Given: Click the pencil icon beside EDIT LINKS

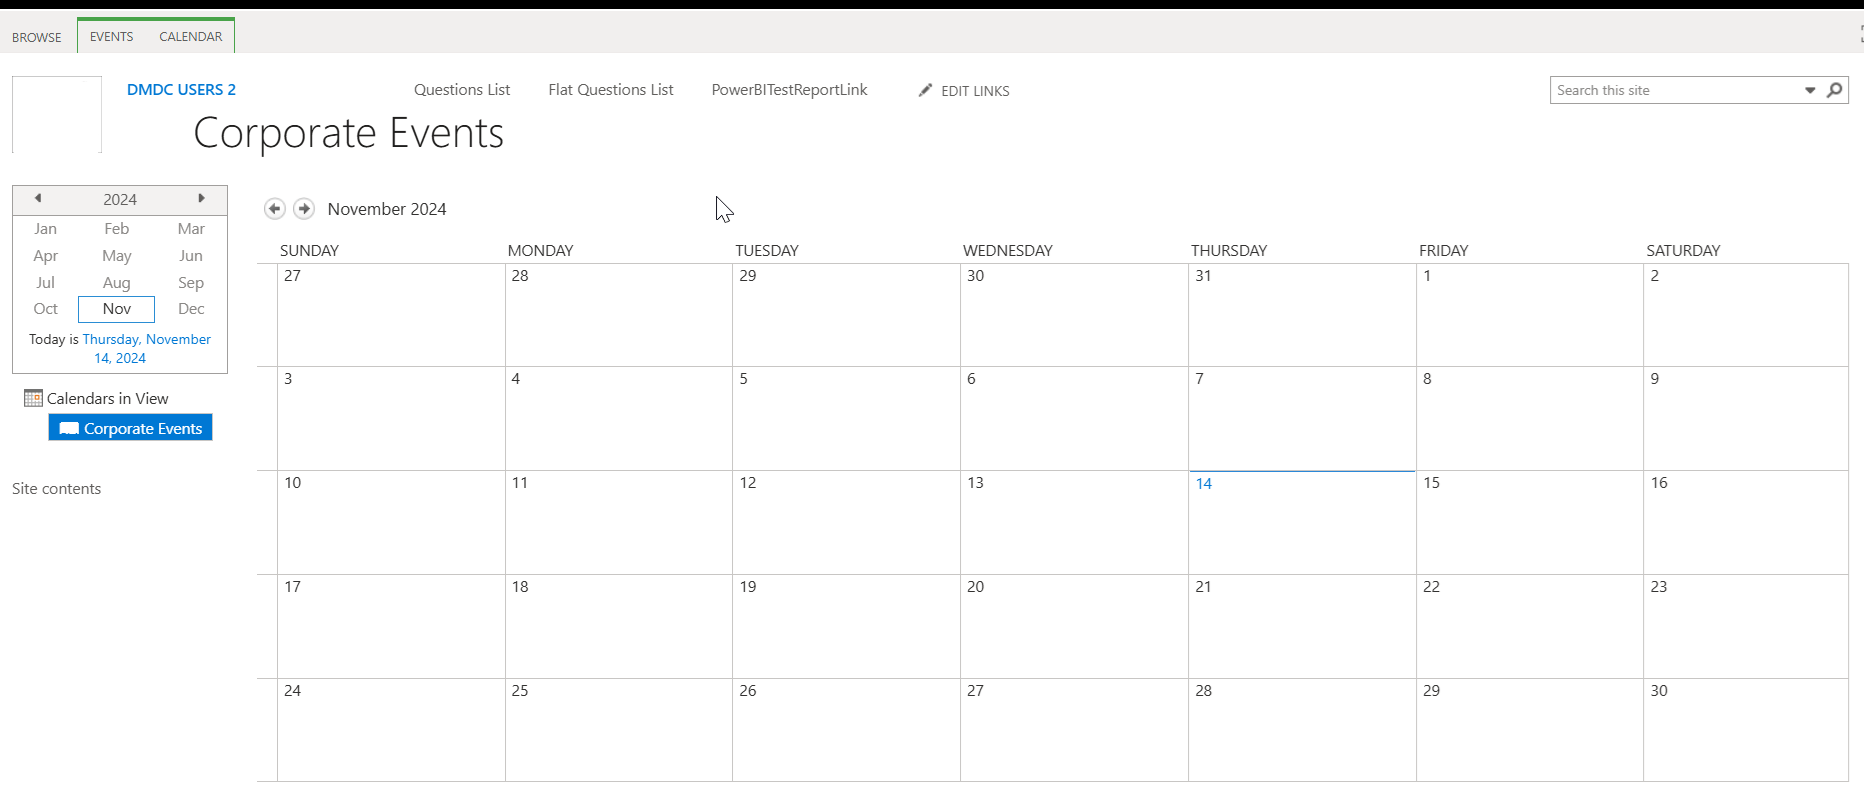Looking at the screenshot, I should point(925,90).
